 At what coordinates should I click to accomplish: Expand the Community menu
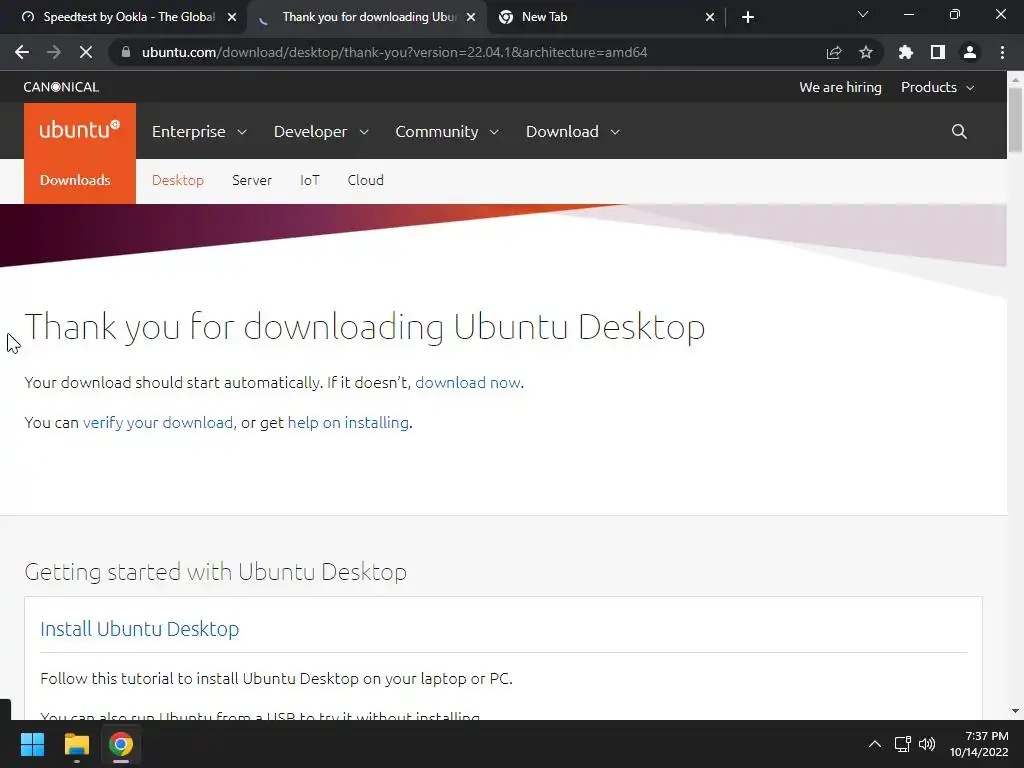point(447,131)
